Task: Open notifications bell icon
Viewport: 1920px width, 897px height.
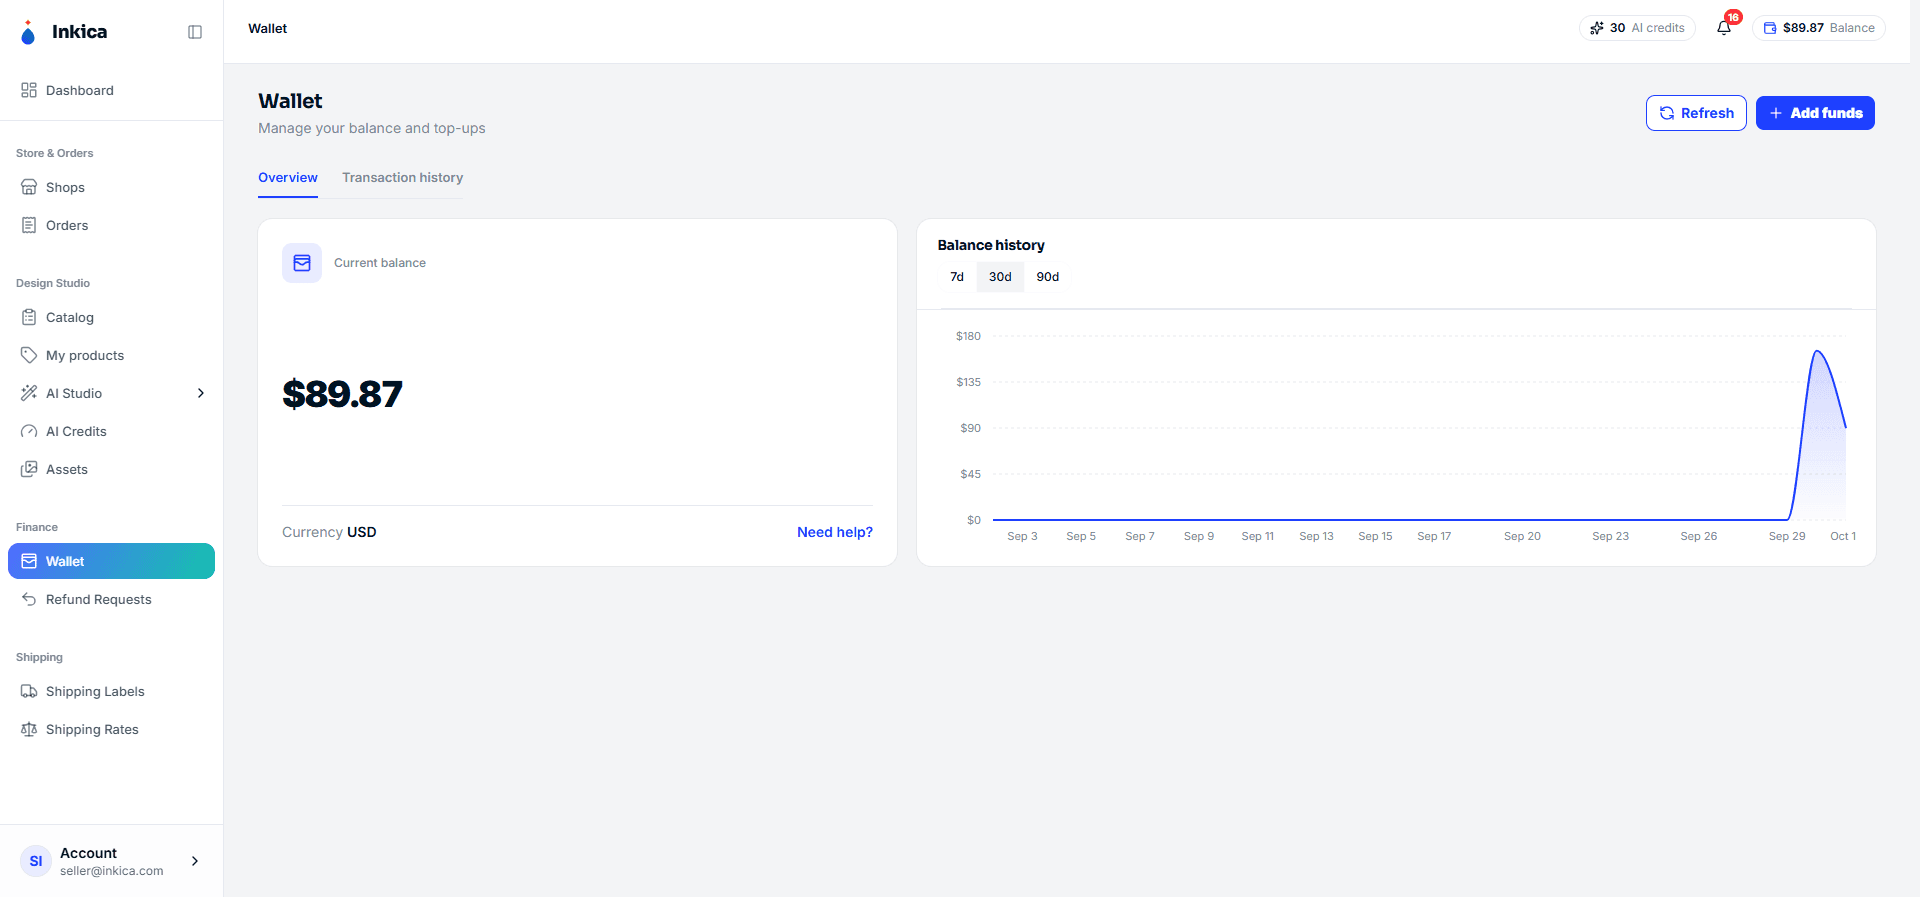Action: click(1724, 28)
